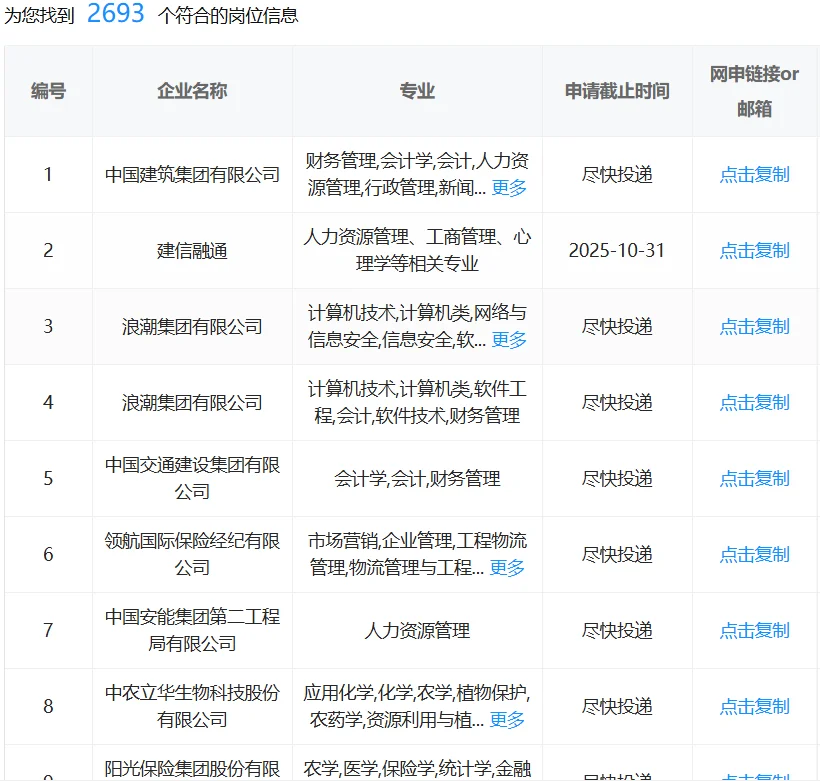This screenshot has height=781, width=820.
Task: Select the company name 中国交通建设集团有限公司
Action: pos(192,478)
